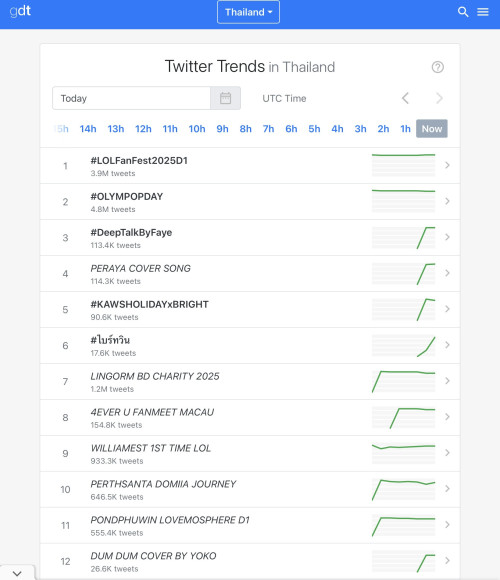Select the 6h time tab
The image size is (500, 580).
291,129
